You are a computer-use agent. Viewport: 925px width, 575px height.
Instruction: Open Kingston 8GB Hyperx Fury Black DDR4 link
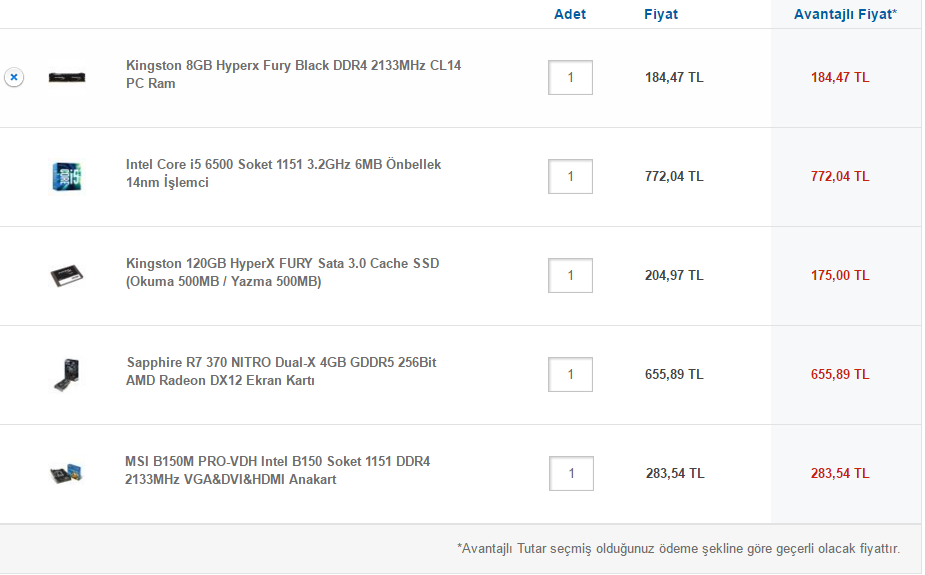point(293,74)
